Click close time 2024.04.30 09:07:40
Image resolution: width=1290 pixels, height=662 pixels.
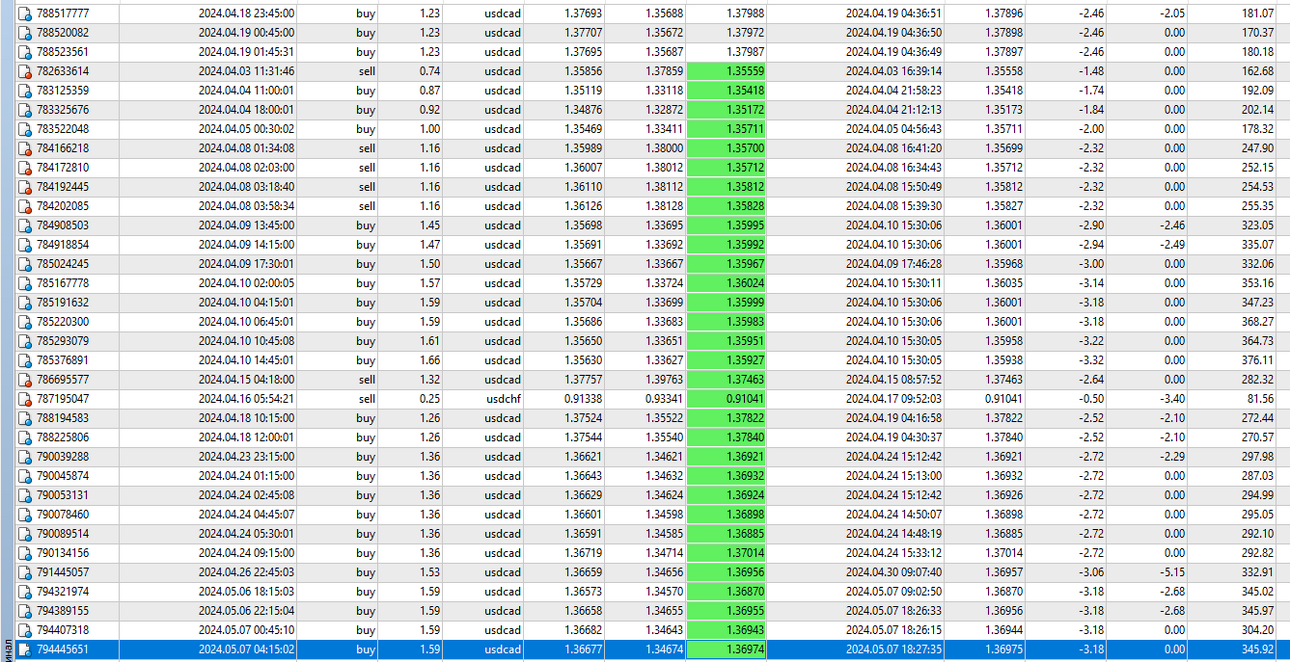pyautogui.click(x=894, y=572)
